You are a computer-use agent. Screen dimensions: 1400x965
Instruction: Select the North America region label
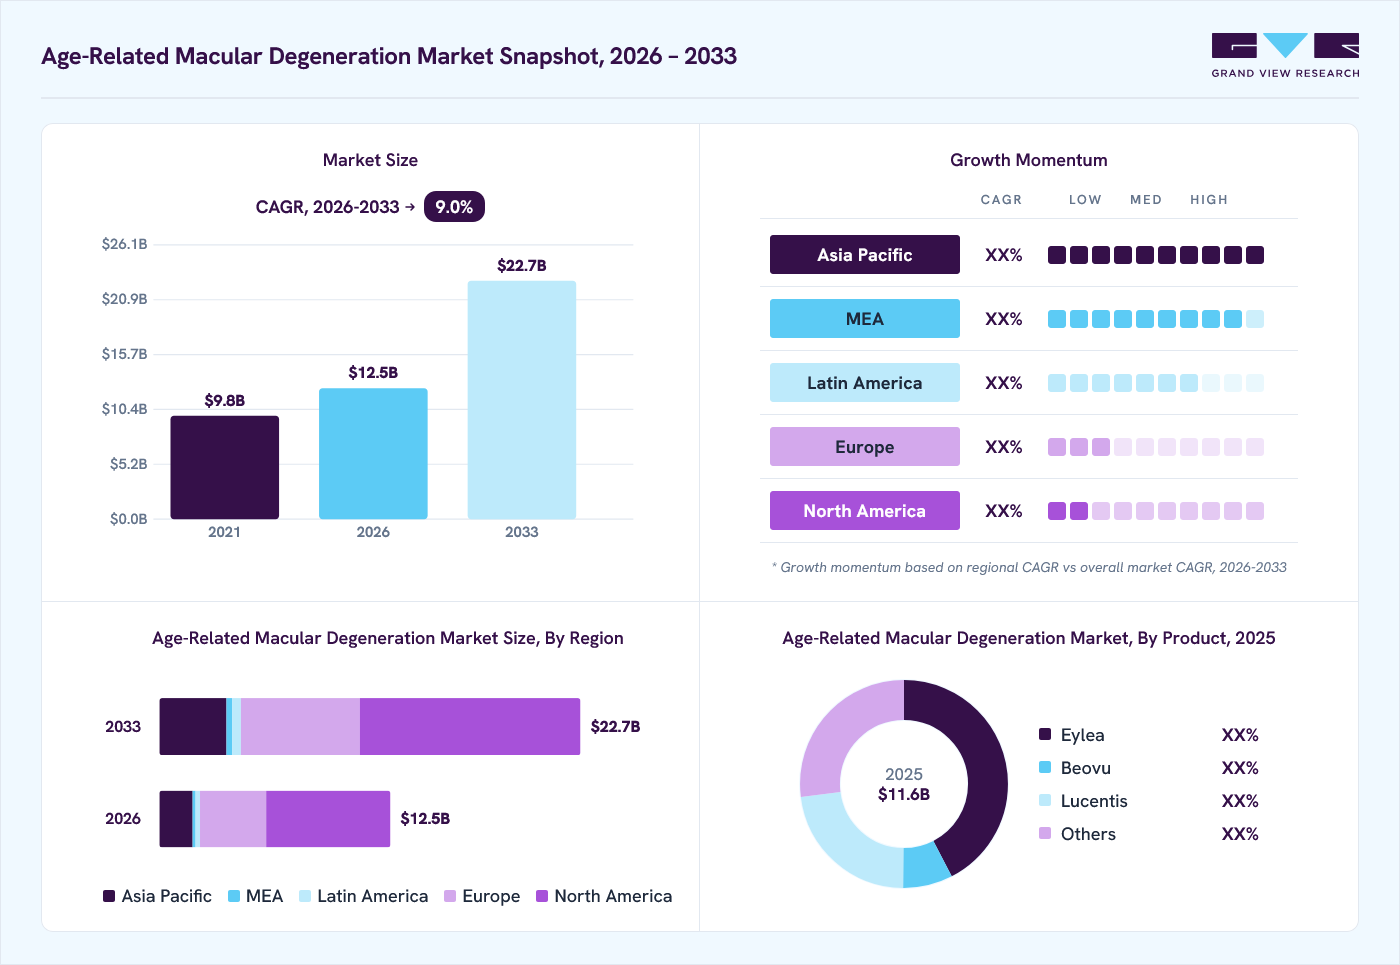click(x=865, y=511)
